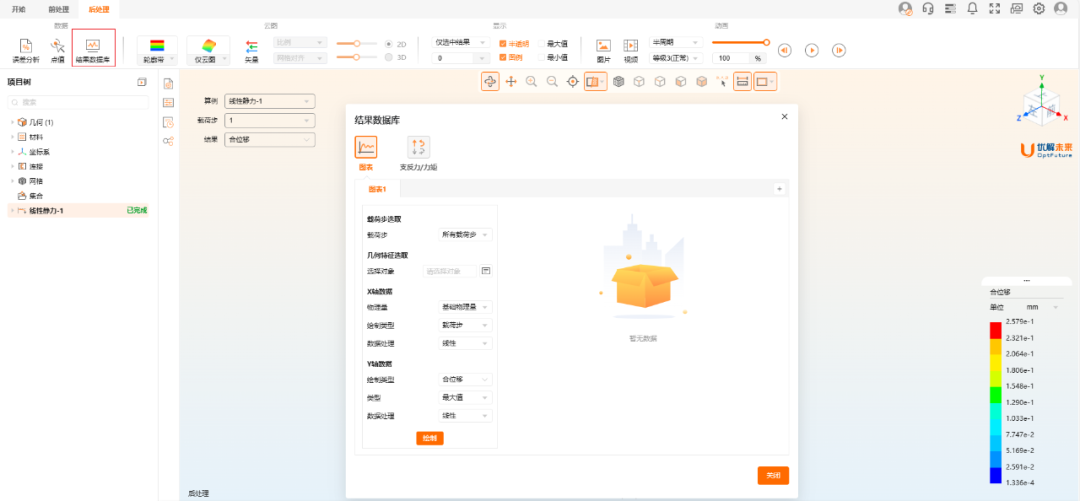The height and width of the screenshot is (501, 1080).
Task: Activate the pan move tool
Action: (511, 81)
